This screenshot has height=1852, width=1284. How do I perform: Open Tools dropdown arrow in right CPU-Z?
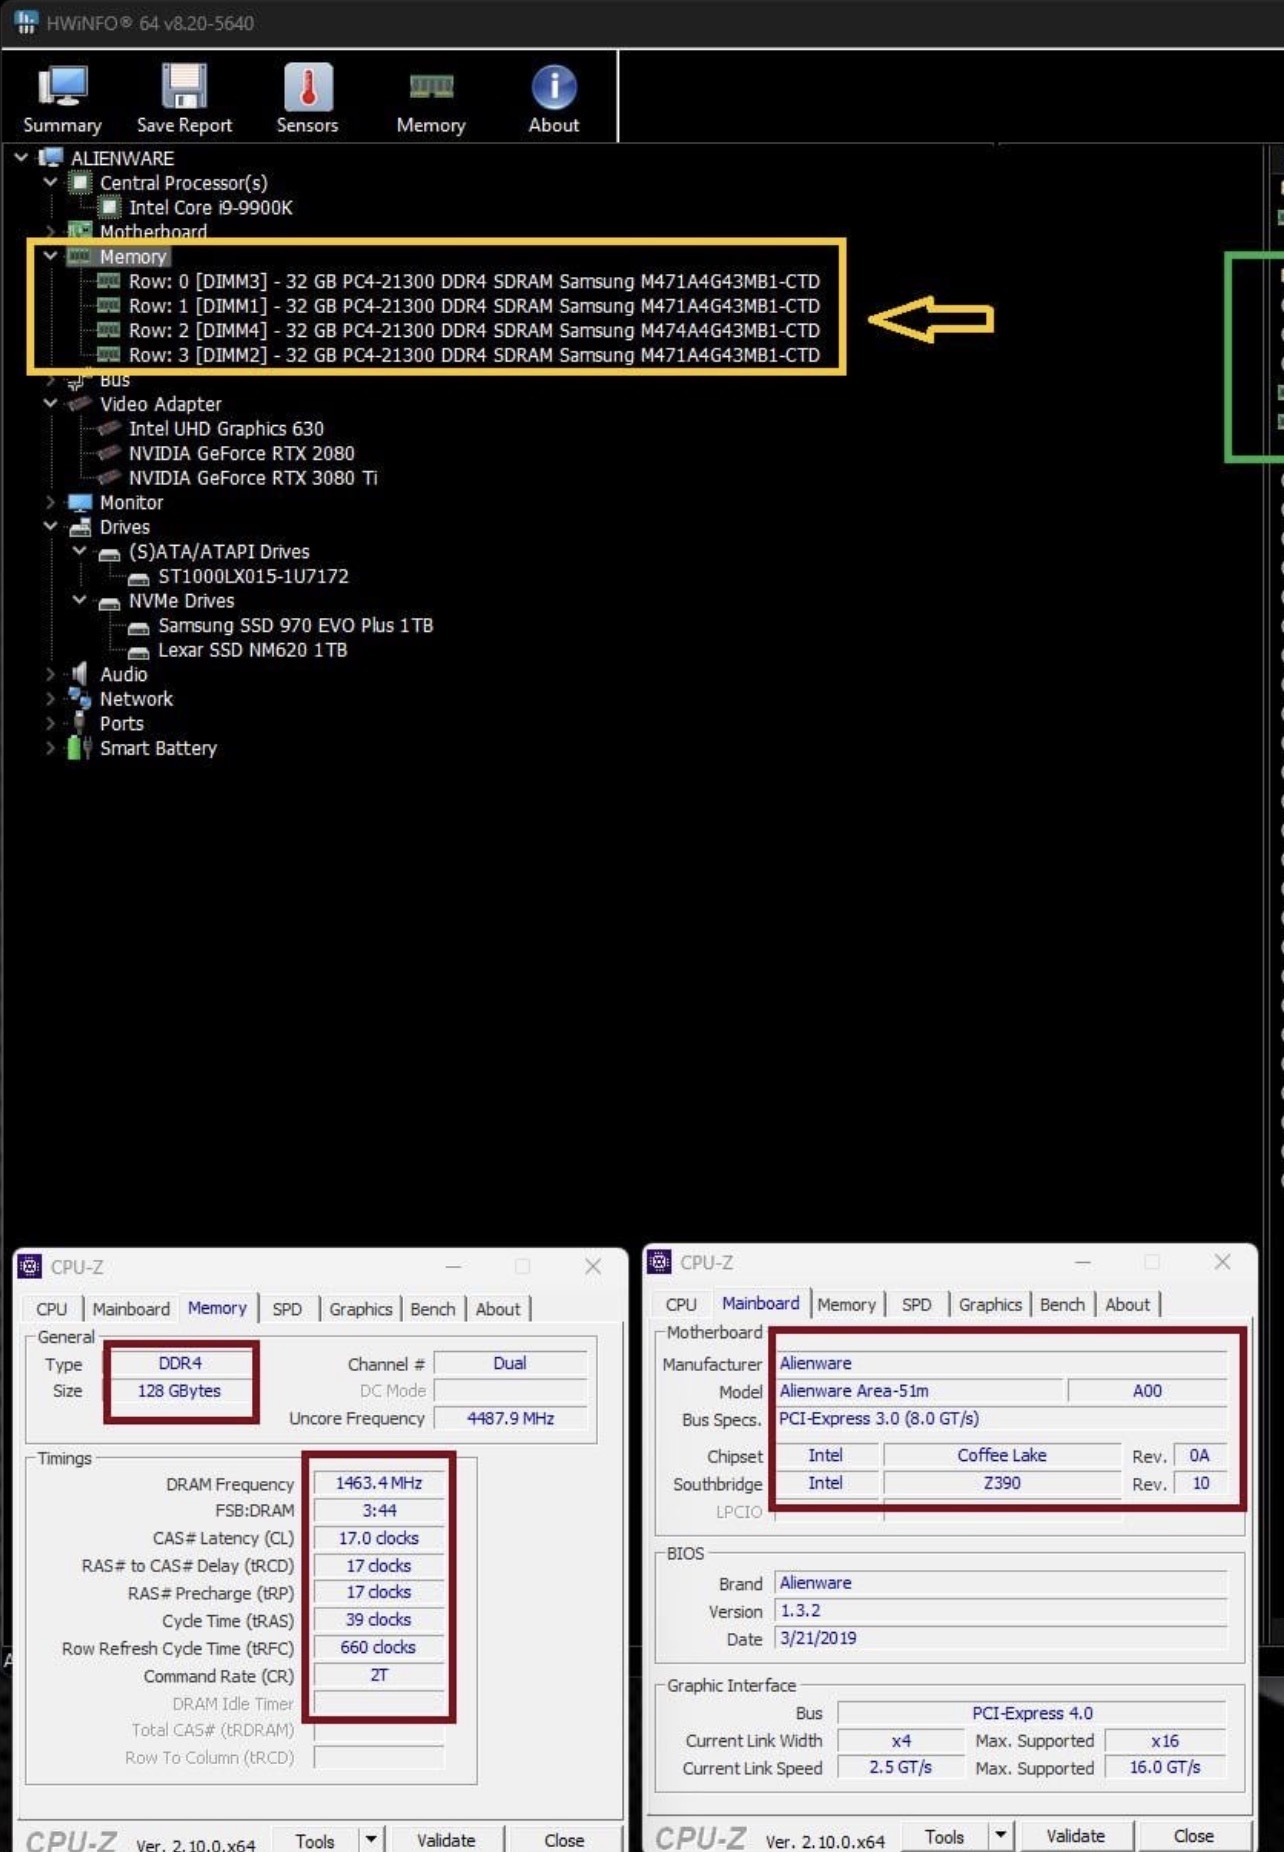coord(1000,1835)
